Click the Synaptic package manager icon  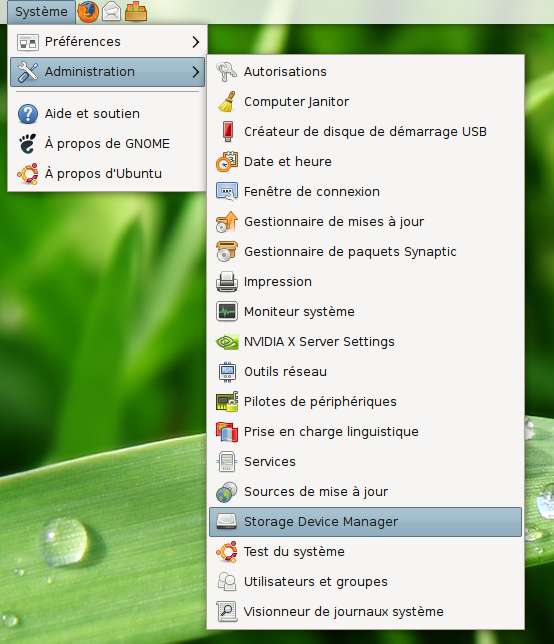coord(227,252)
